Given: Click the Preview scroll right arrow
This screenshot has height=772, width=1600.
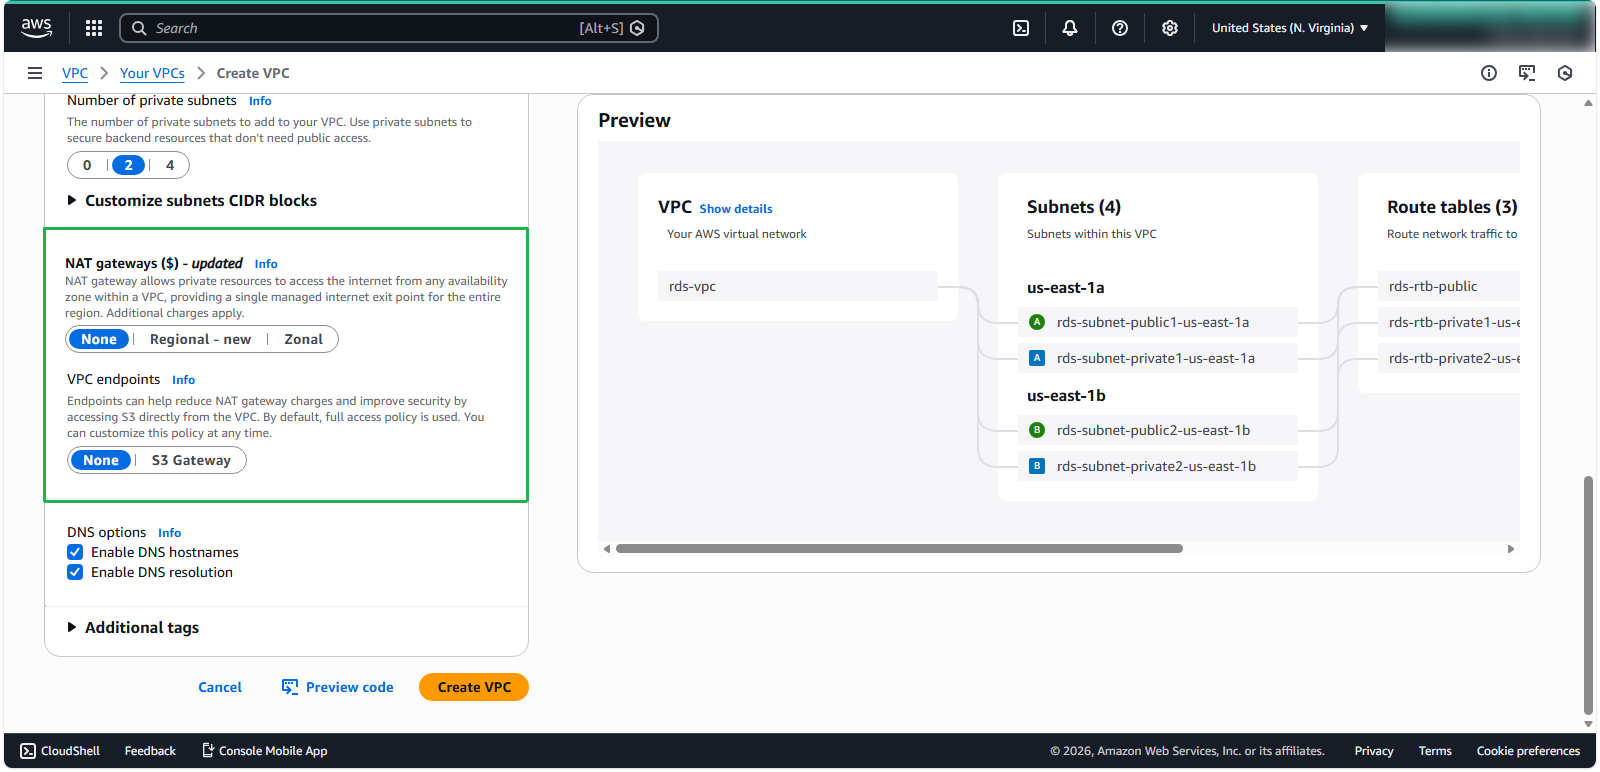Looking at the screenshot, I should 1511,548.
